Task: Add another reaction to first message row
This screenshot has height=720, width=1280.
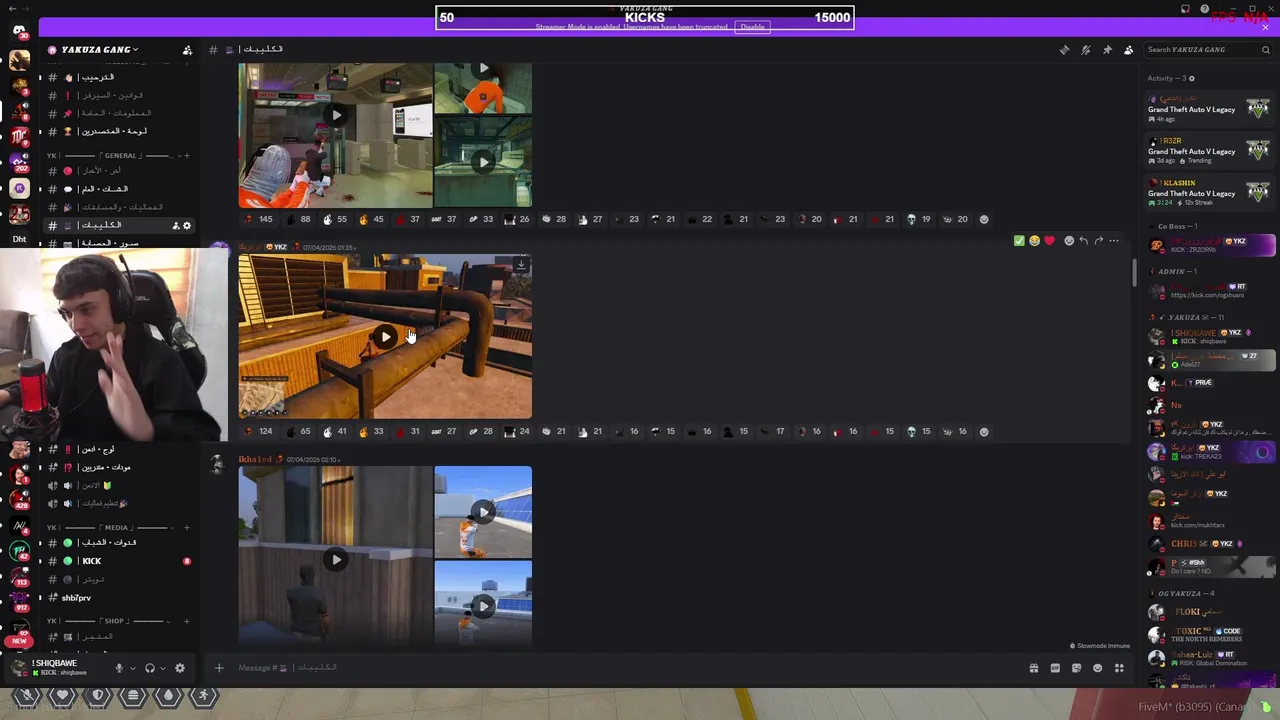Action: click(x=984, y=220)
